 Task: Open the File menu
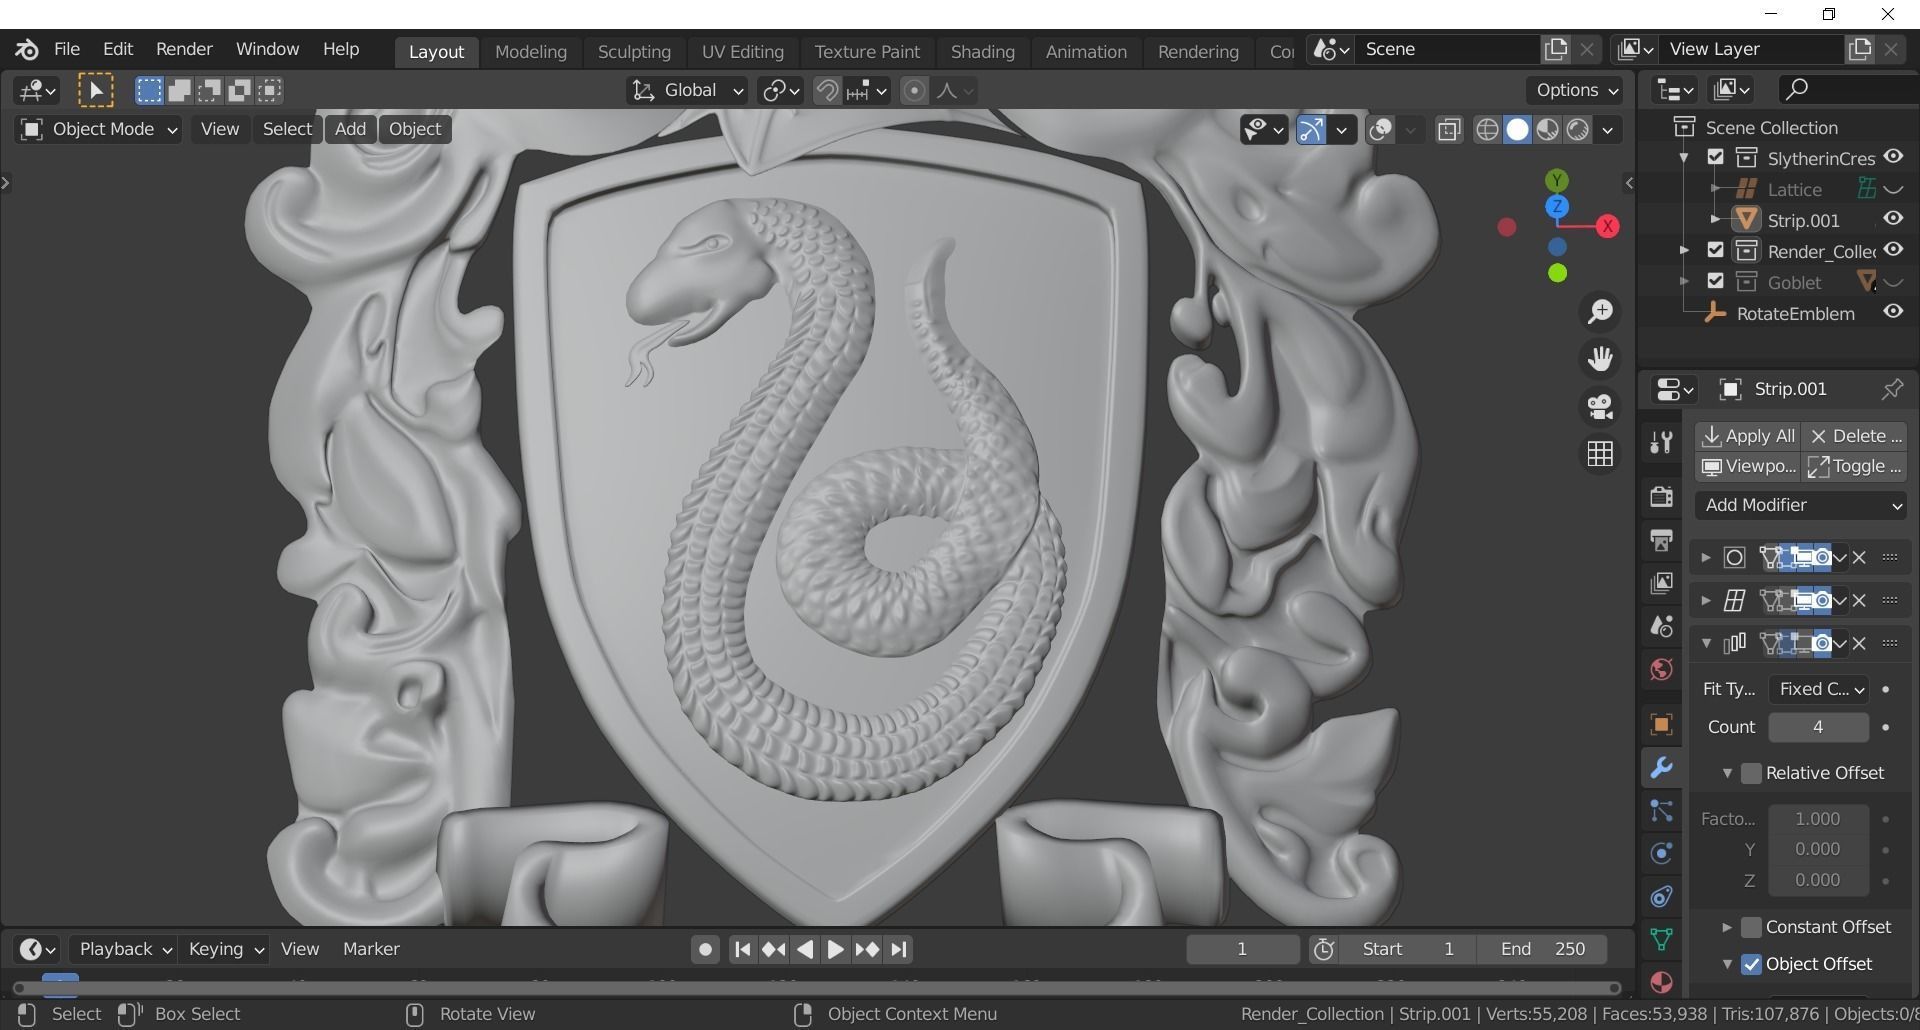click(67, 49)
